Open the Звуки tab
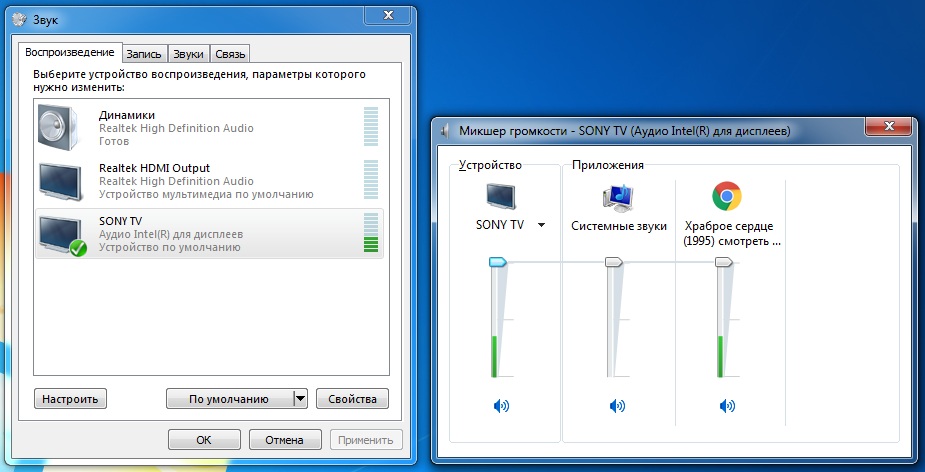The height and width of the screenshot is (472, 925). tap(188, 54)
